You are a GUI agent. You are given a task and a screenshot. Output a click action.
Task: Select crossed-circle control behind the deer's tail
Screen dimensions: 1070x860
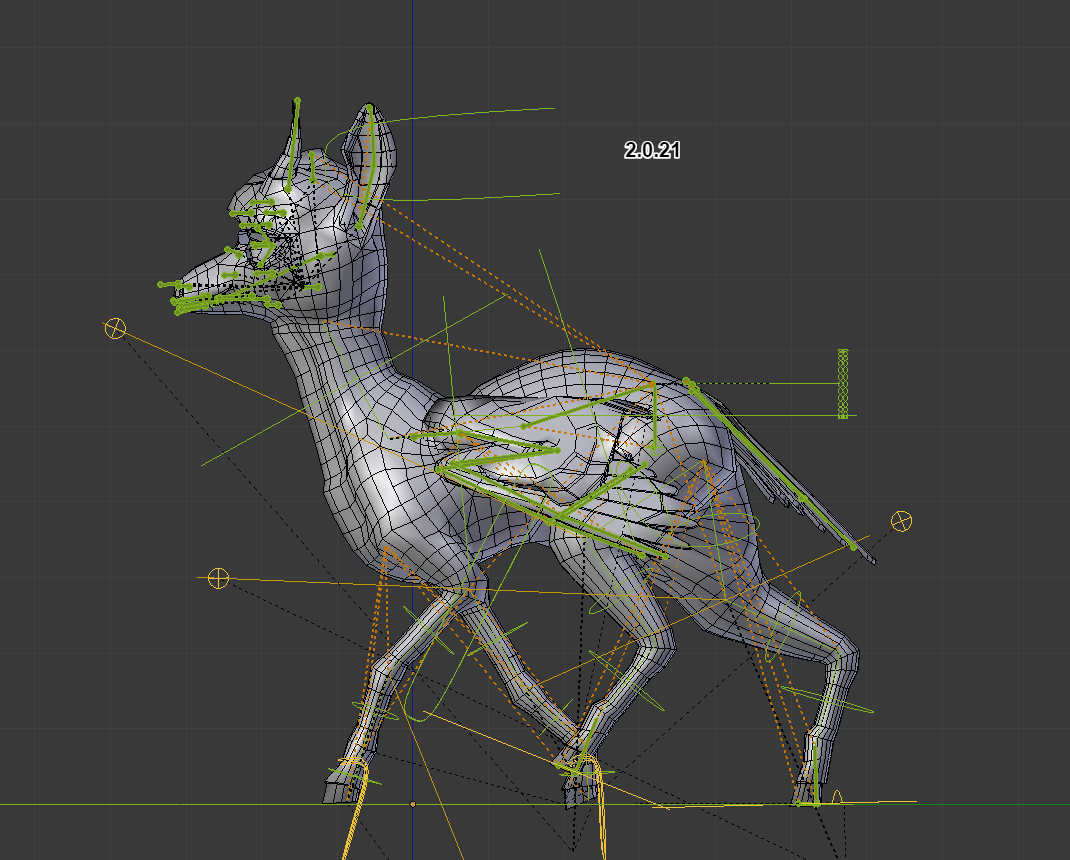(901, 521)
